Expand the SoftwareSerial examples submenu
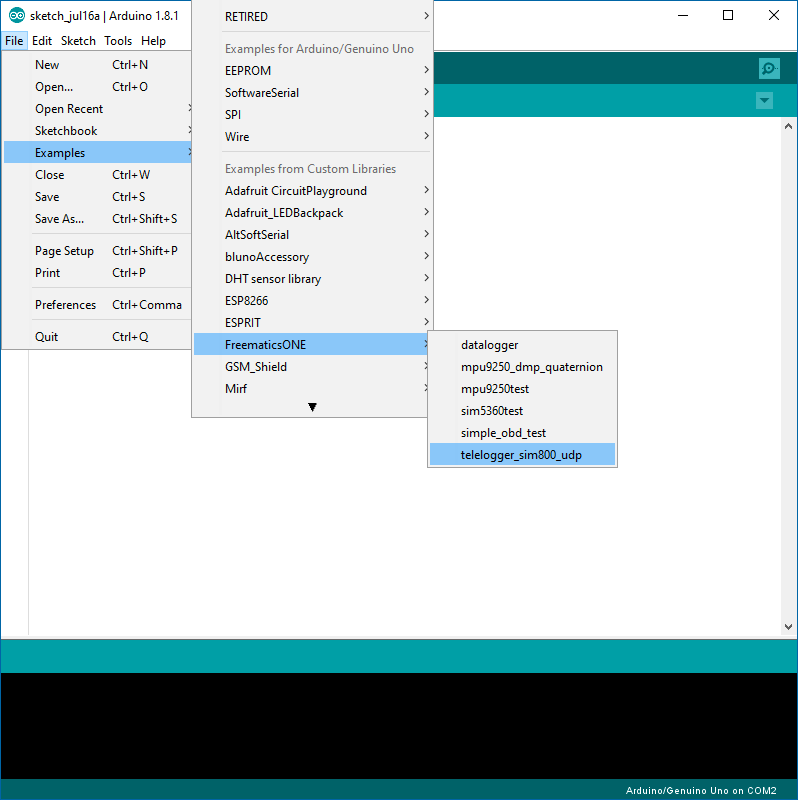This screenshot has width=798, height=800. [x=313, y=92]
